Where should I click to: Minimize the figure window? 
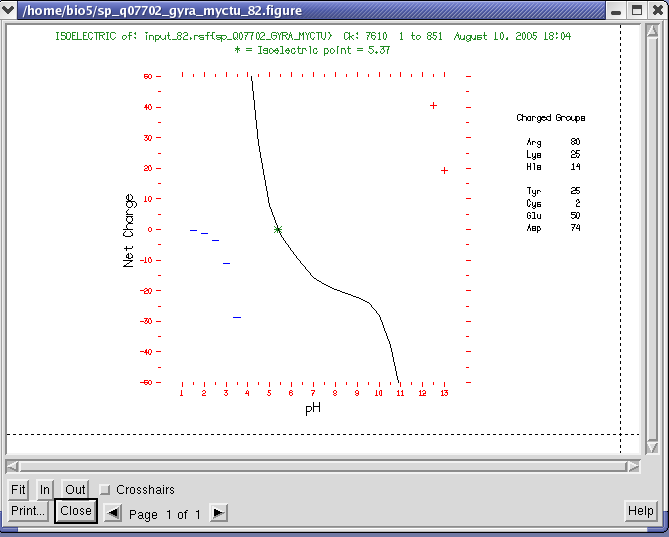(617, 10)
